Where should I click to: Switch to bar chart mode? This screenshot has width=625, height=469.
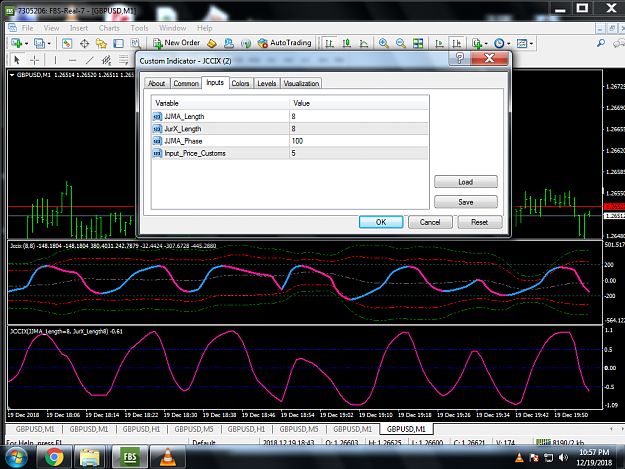click(x=329, y=43)
